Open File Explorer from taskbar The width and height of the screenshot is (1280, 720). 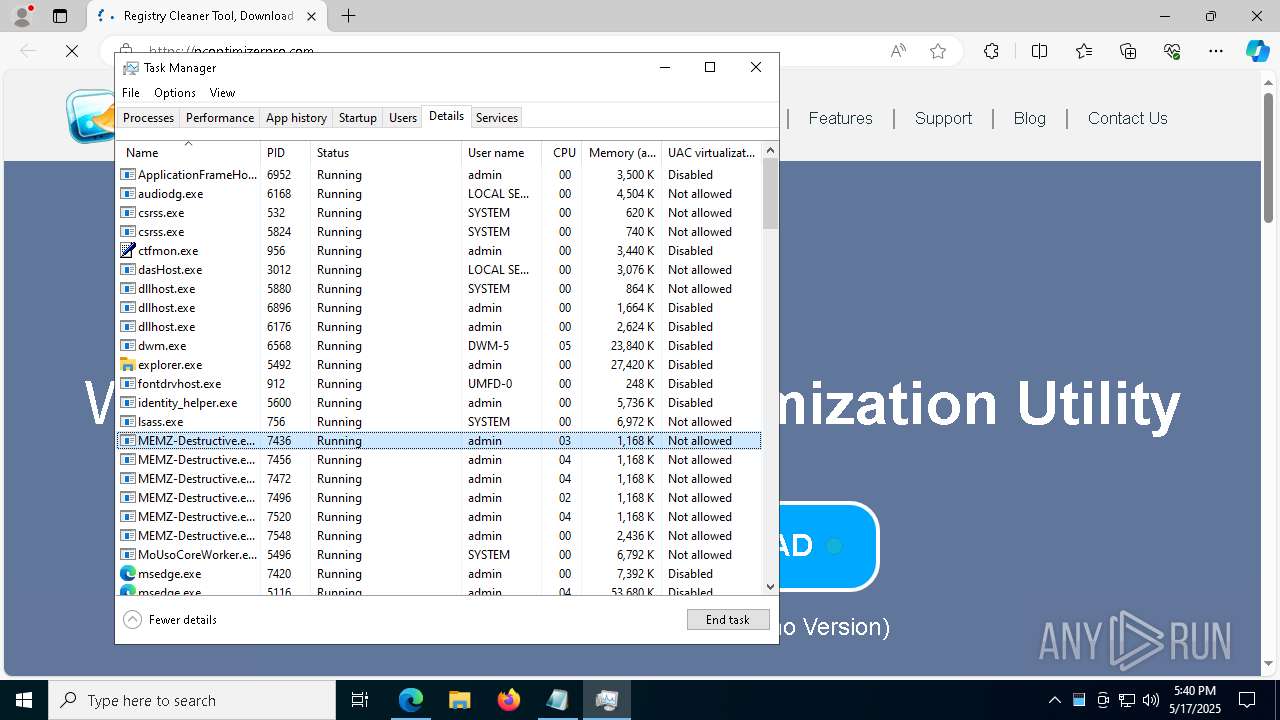pyautogui.click(x=459, y=700)
